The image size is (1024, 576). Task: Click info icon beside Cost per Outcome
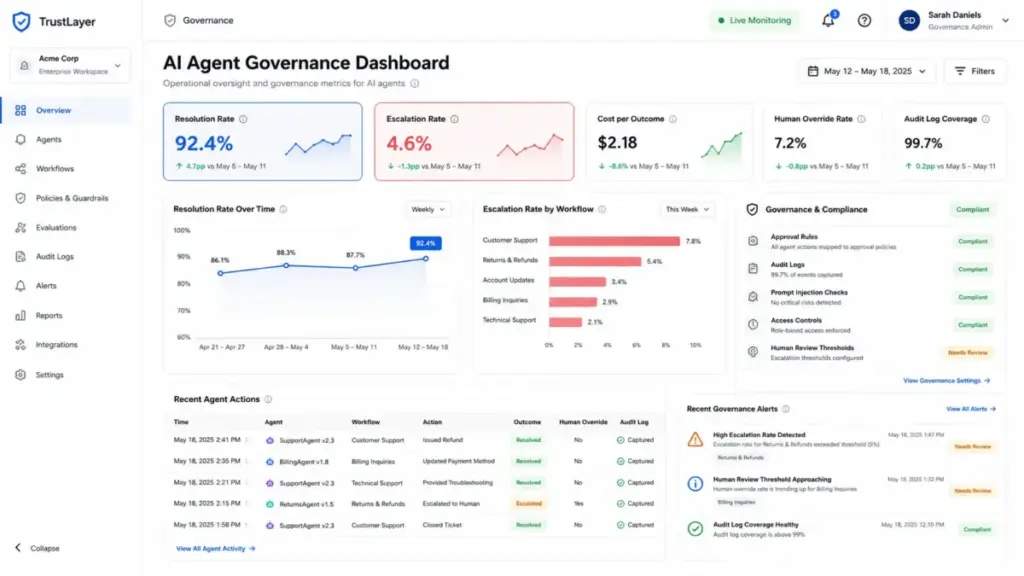pos(673,119)
